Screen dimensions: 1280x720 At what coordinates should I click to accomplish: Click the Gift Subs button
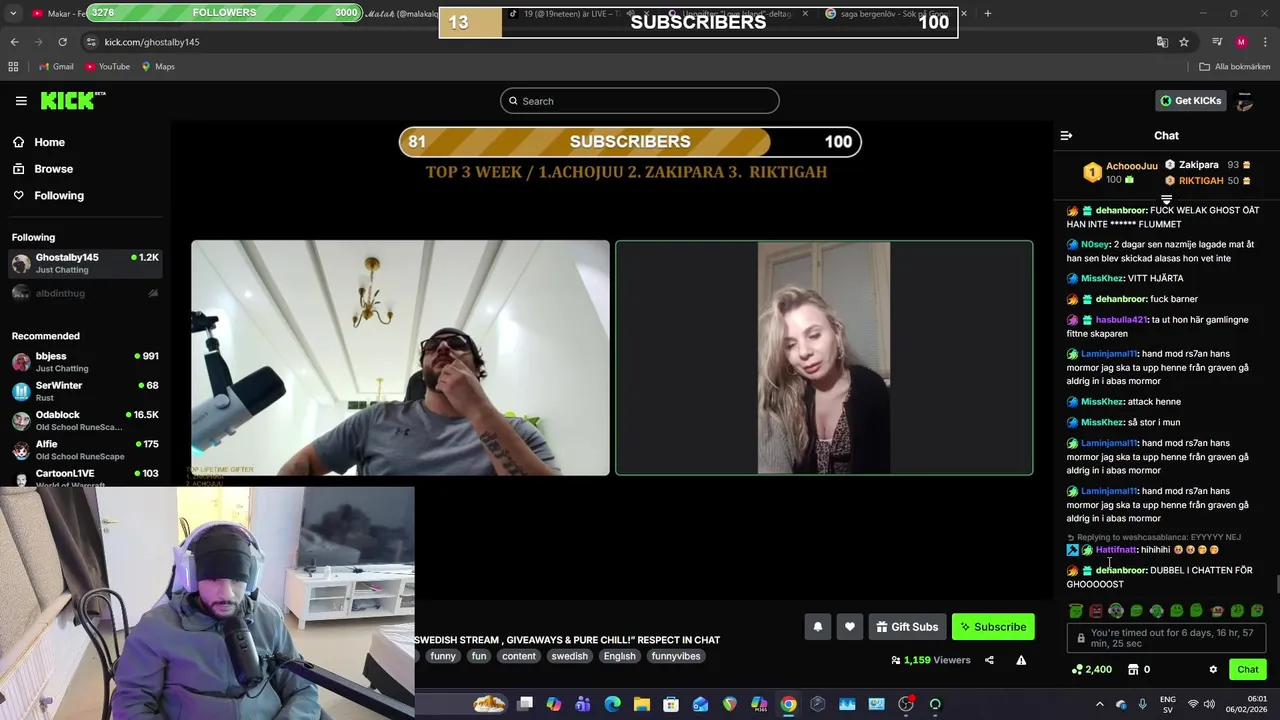tap(907, 627)
